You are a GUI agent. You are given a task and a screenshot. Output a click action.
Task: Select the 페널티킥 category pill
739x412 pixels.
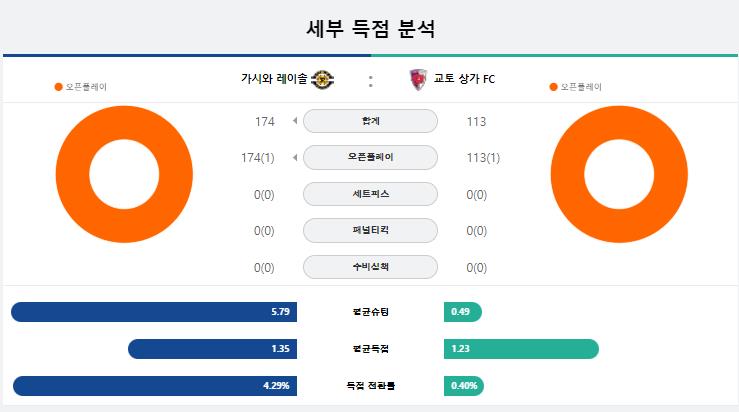(370, 231)
